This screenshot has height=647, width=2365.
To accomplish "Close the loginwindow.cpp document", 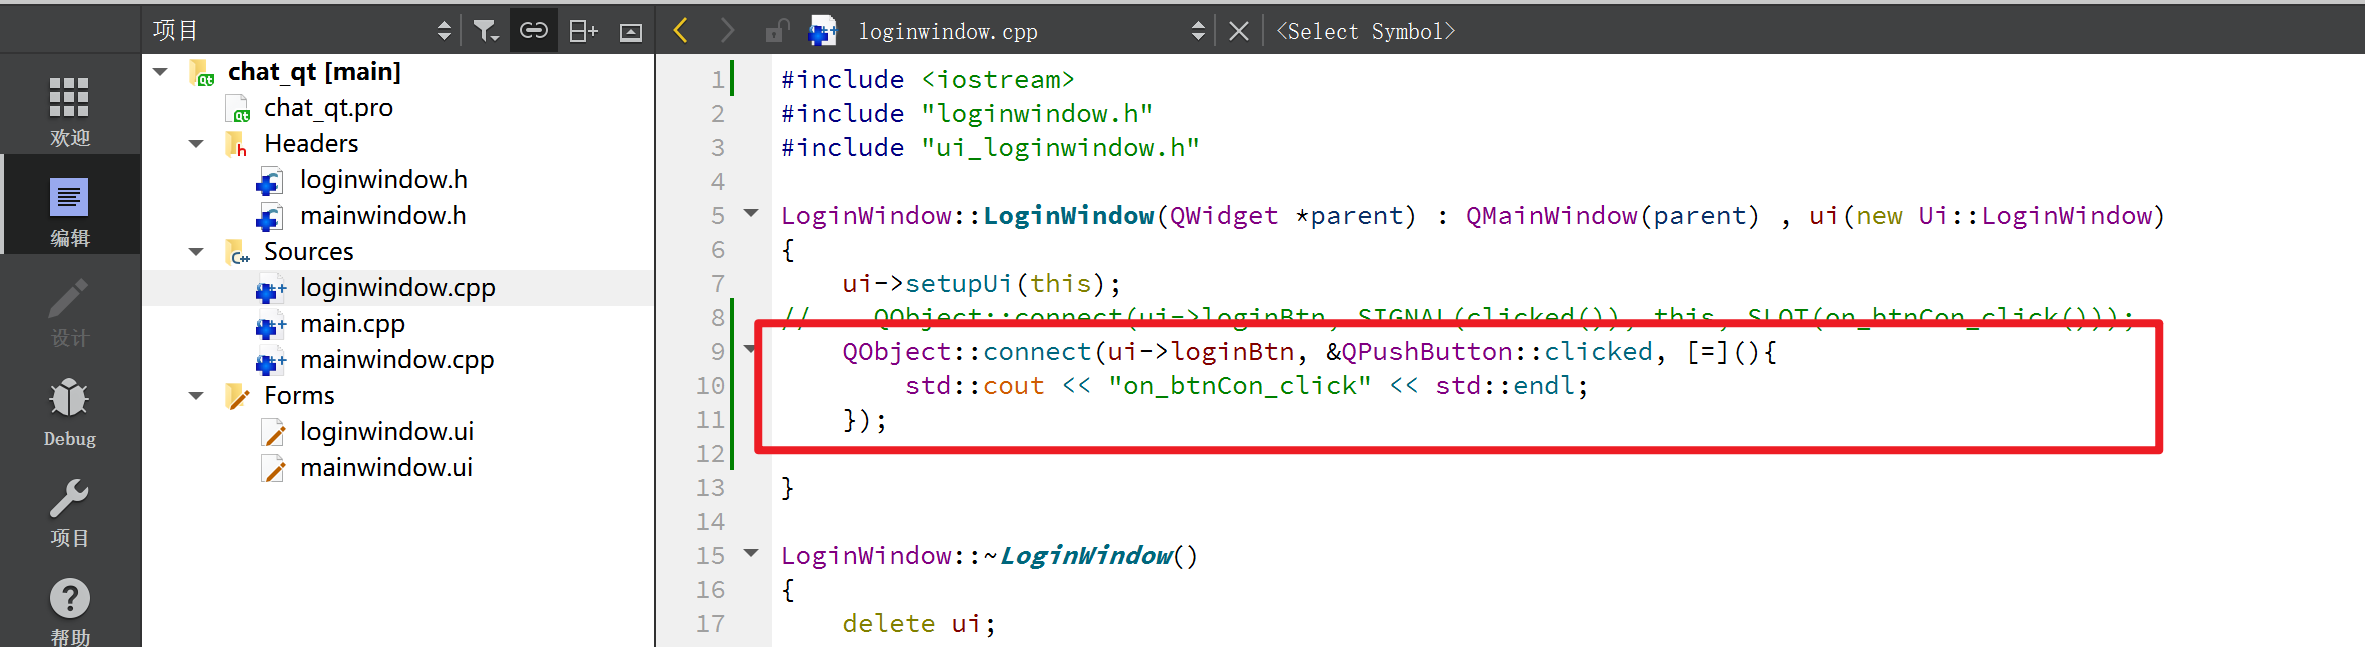I will 1238,31.
